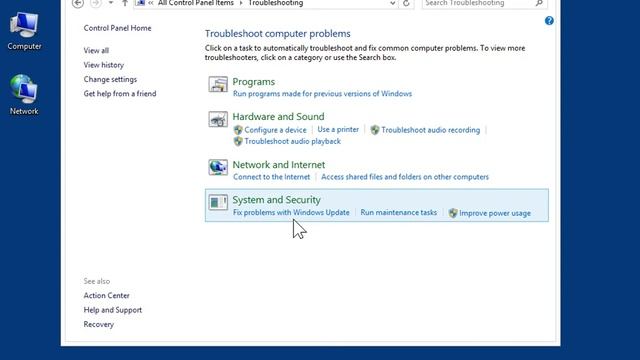The image size is (640, 360).
Task: Select Troubleshoot audio recording link
Action: point(430,130)
